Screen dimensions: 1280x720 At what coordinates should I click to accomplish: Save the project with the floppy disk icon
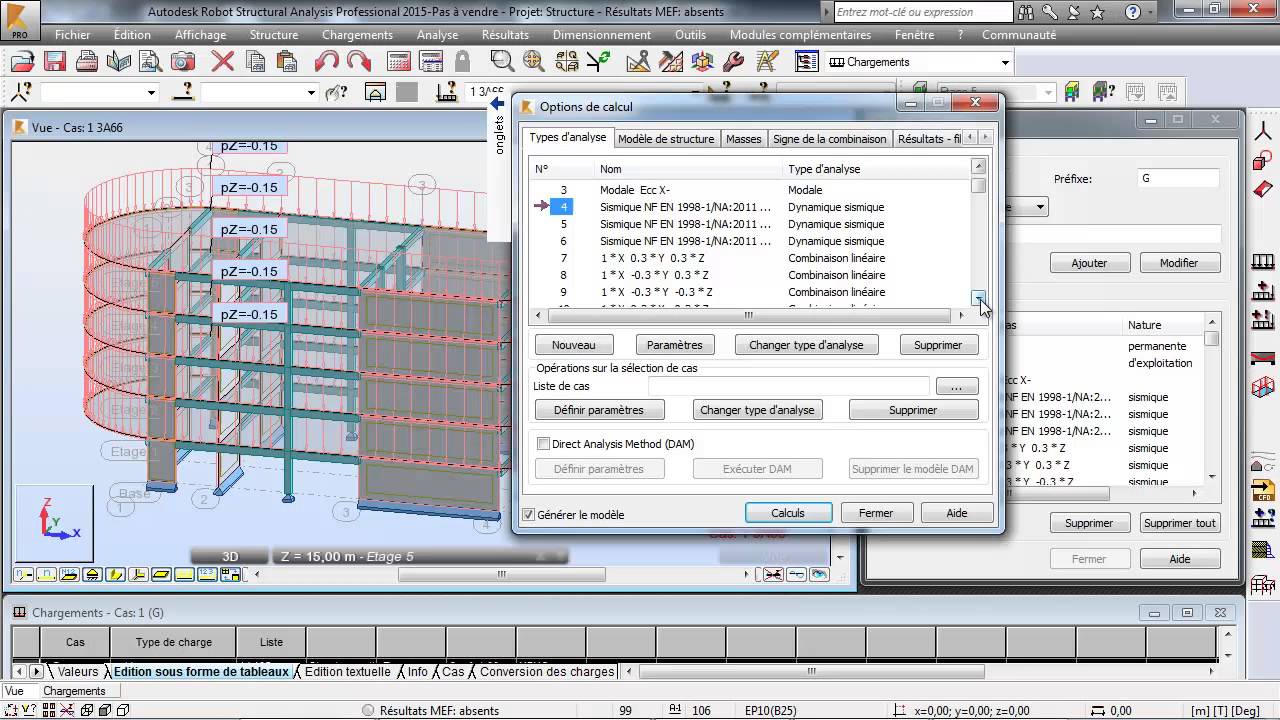click(x=54, y=61)
